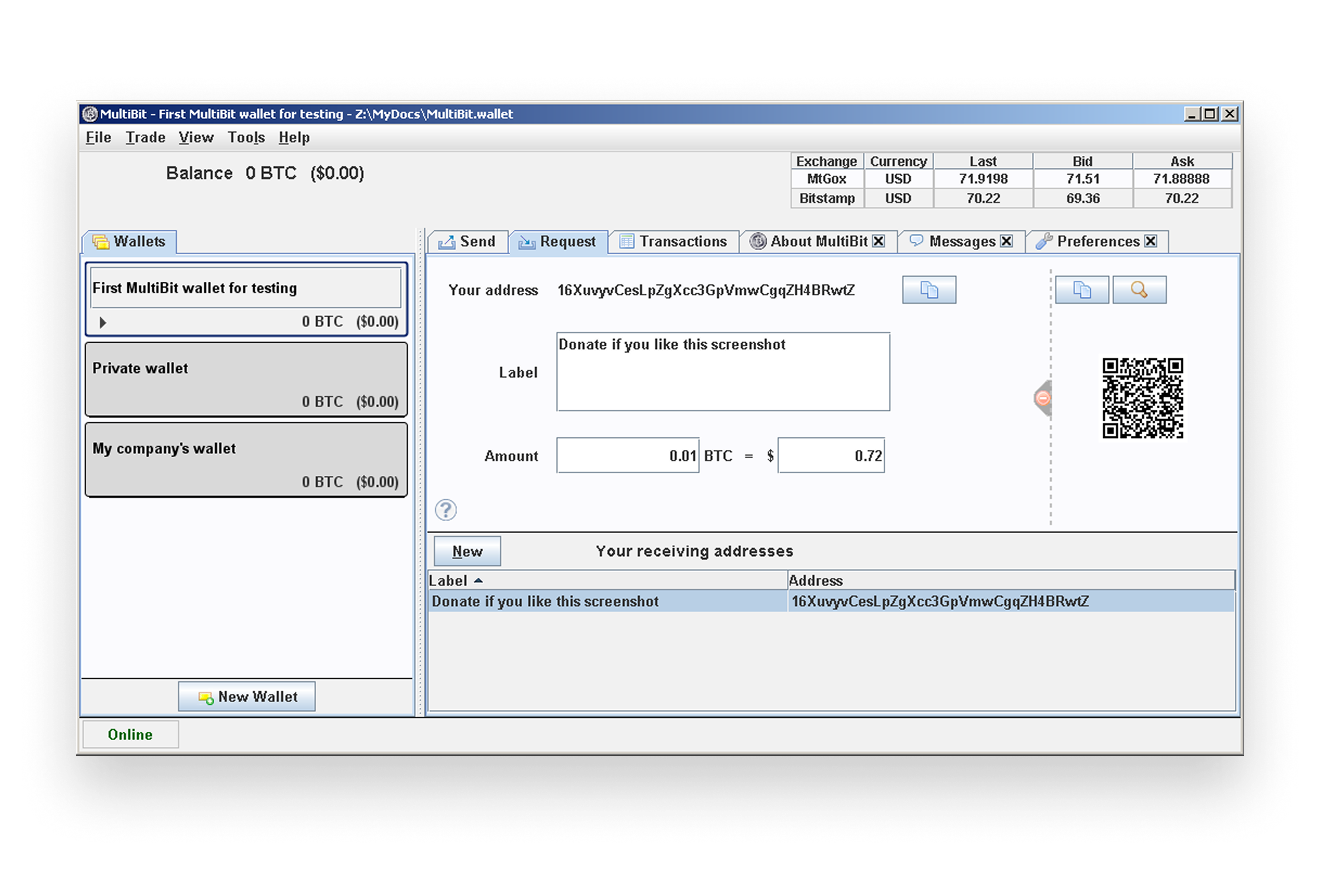Image resolution: width=1320 pixels, height=888 pixels.
Task: Sort by Address column header
Action: coord(1011,580)
